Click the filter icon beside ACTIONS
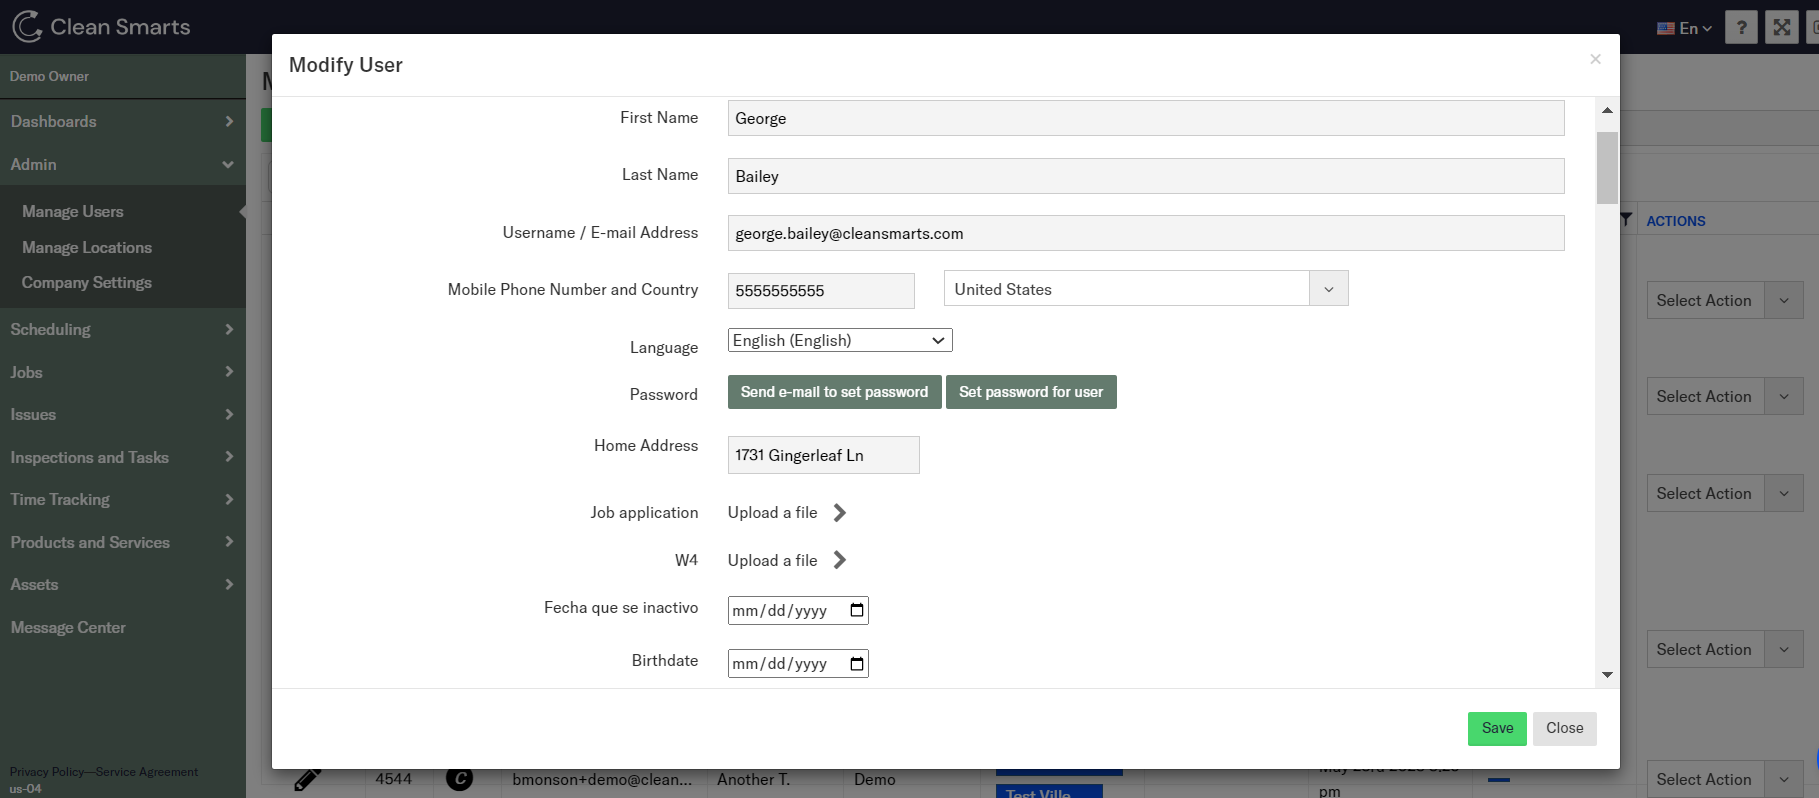The height and width of the screenshot is (798, 1819). coord(1626,220)
